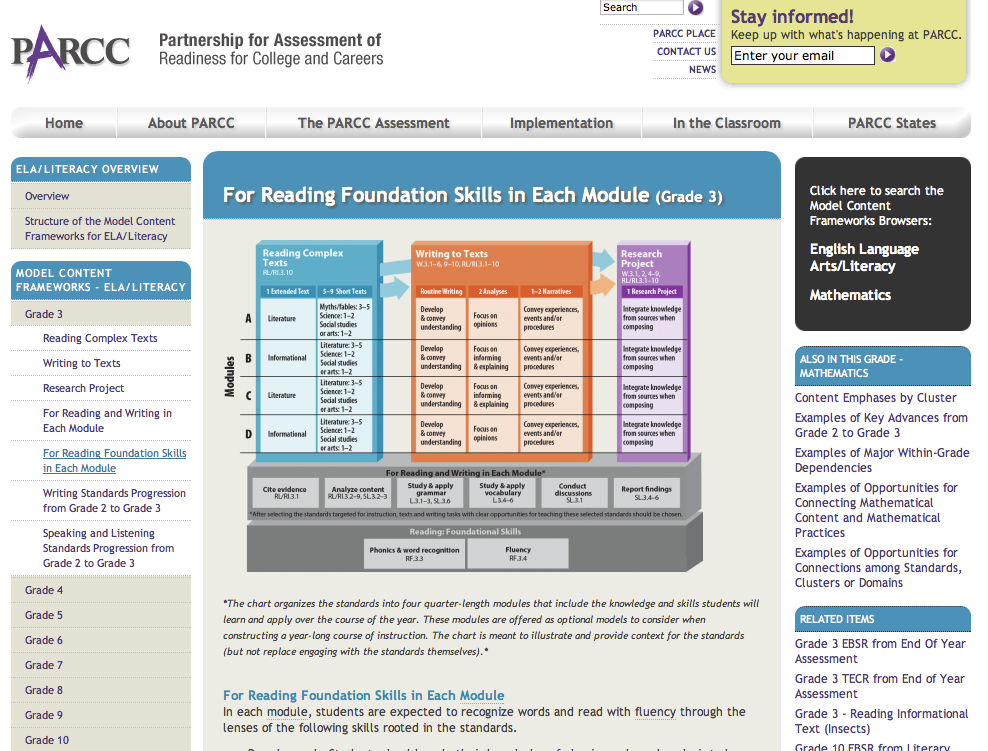Viewport: 988px width, 751px height.
Task: Click the ALSO IN THIS GRADE - MATHEMATICS header
Action: pos(882,366)
